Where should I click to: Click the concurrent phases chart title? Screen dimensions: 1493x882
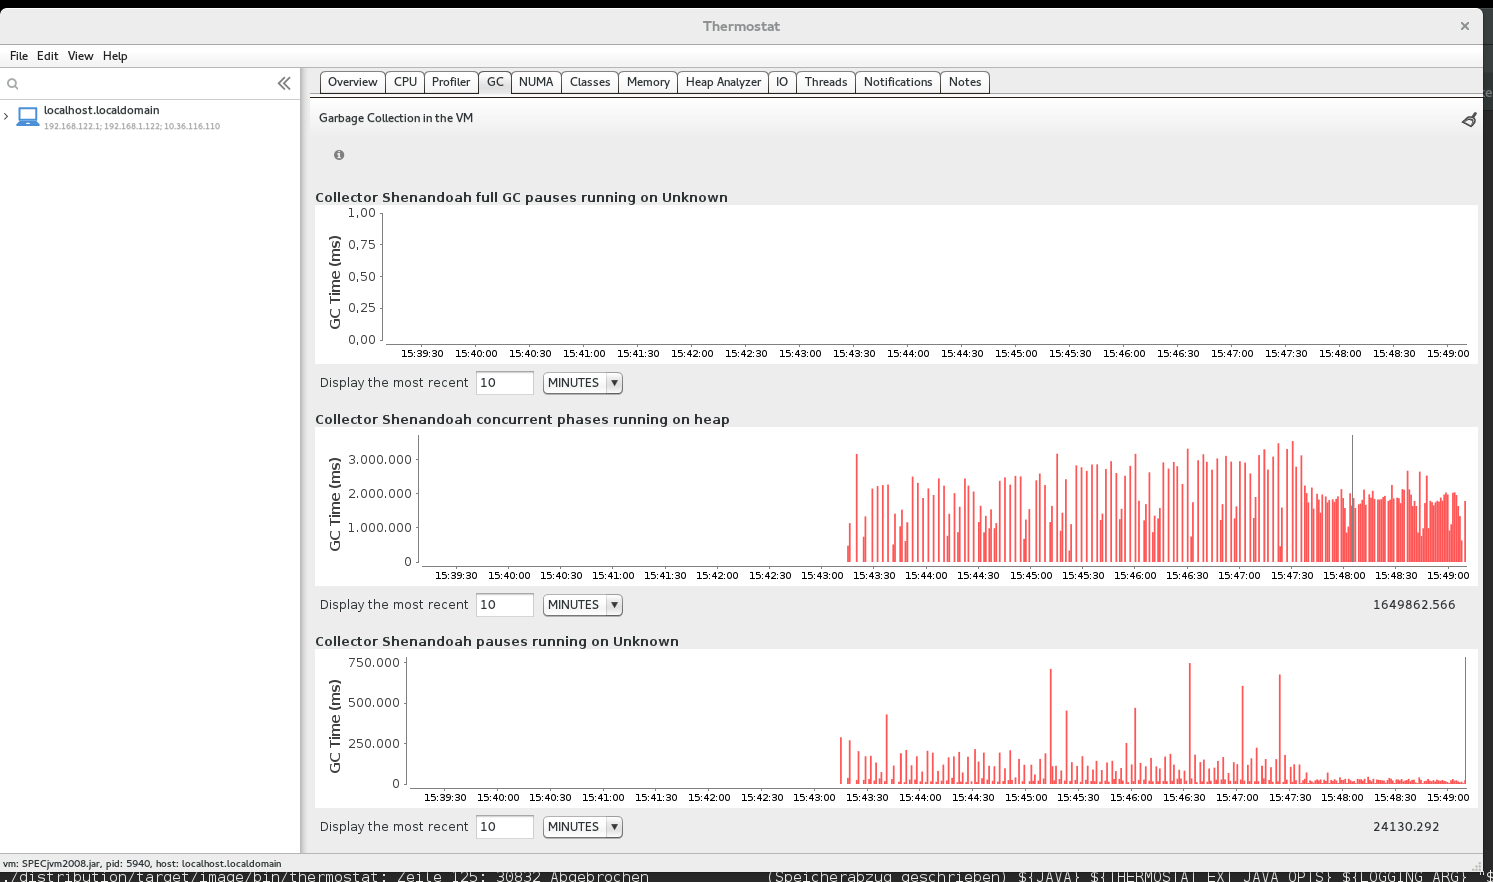pyautogui.click(x=522, y=419)
